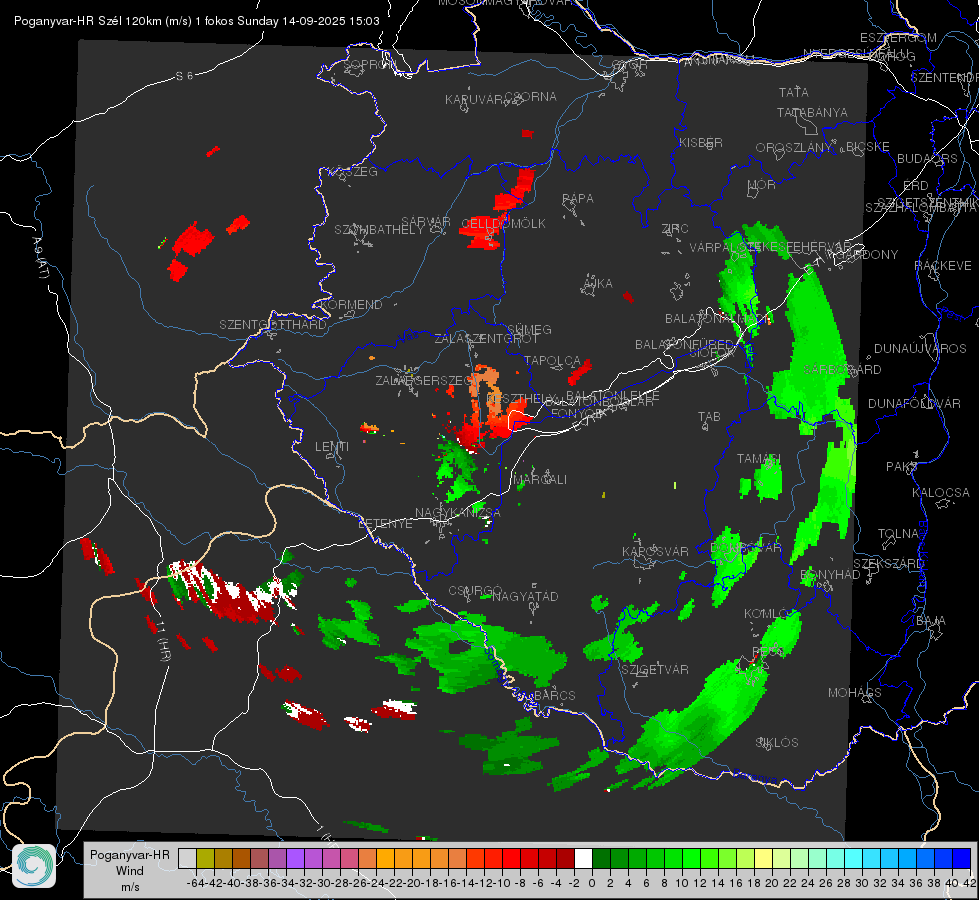Image resolution: width=979 pixels, height=900 pixels.
Task: Pick the light gray swatch at the legend start
Action: pos(187,858)
